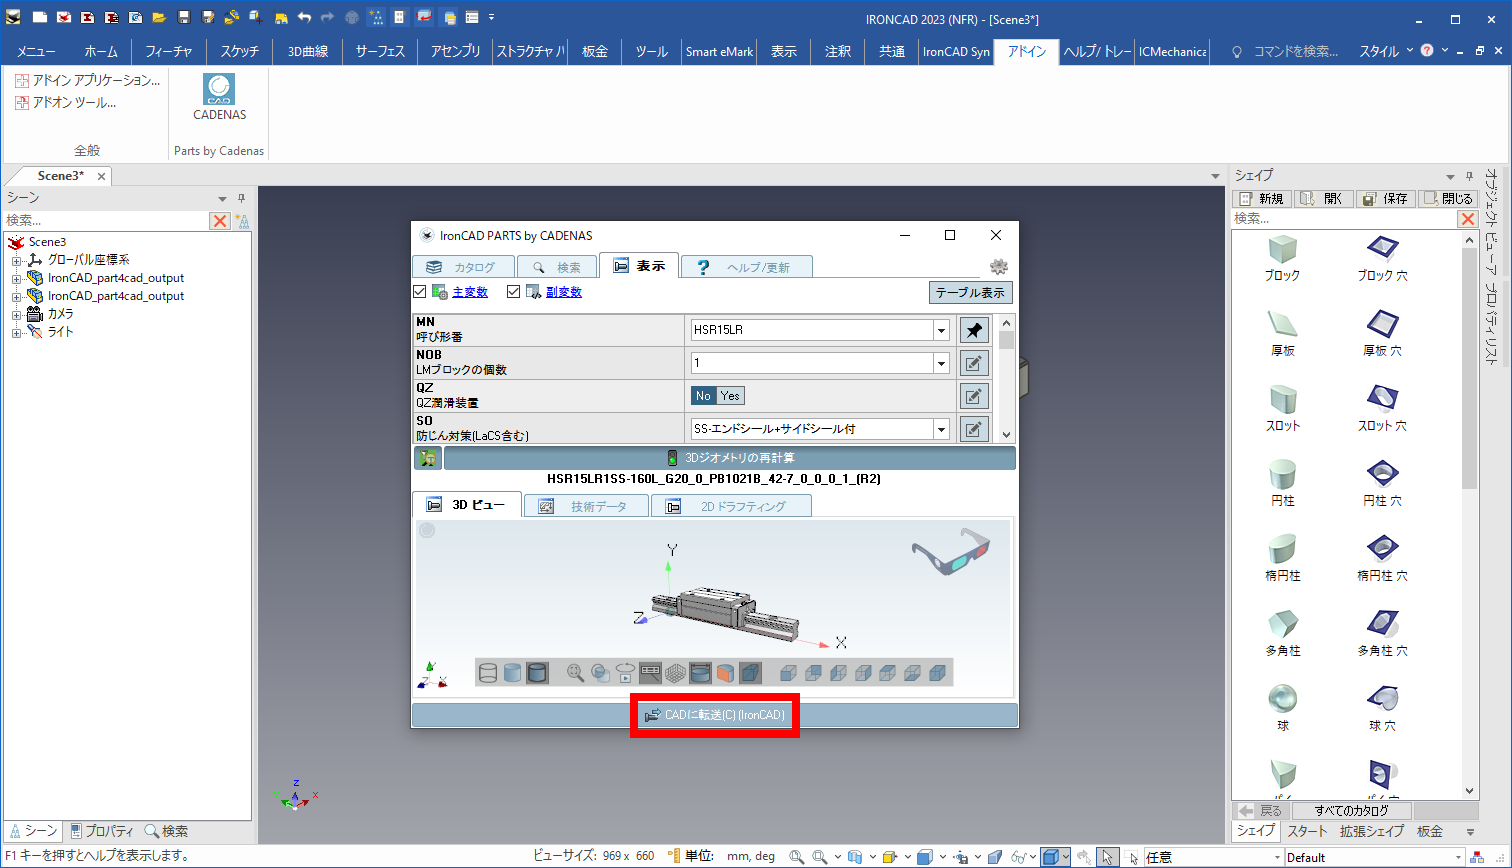Click the テーブル表示 button

[970, 292]
